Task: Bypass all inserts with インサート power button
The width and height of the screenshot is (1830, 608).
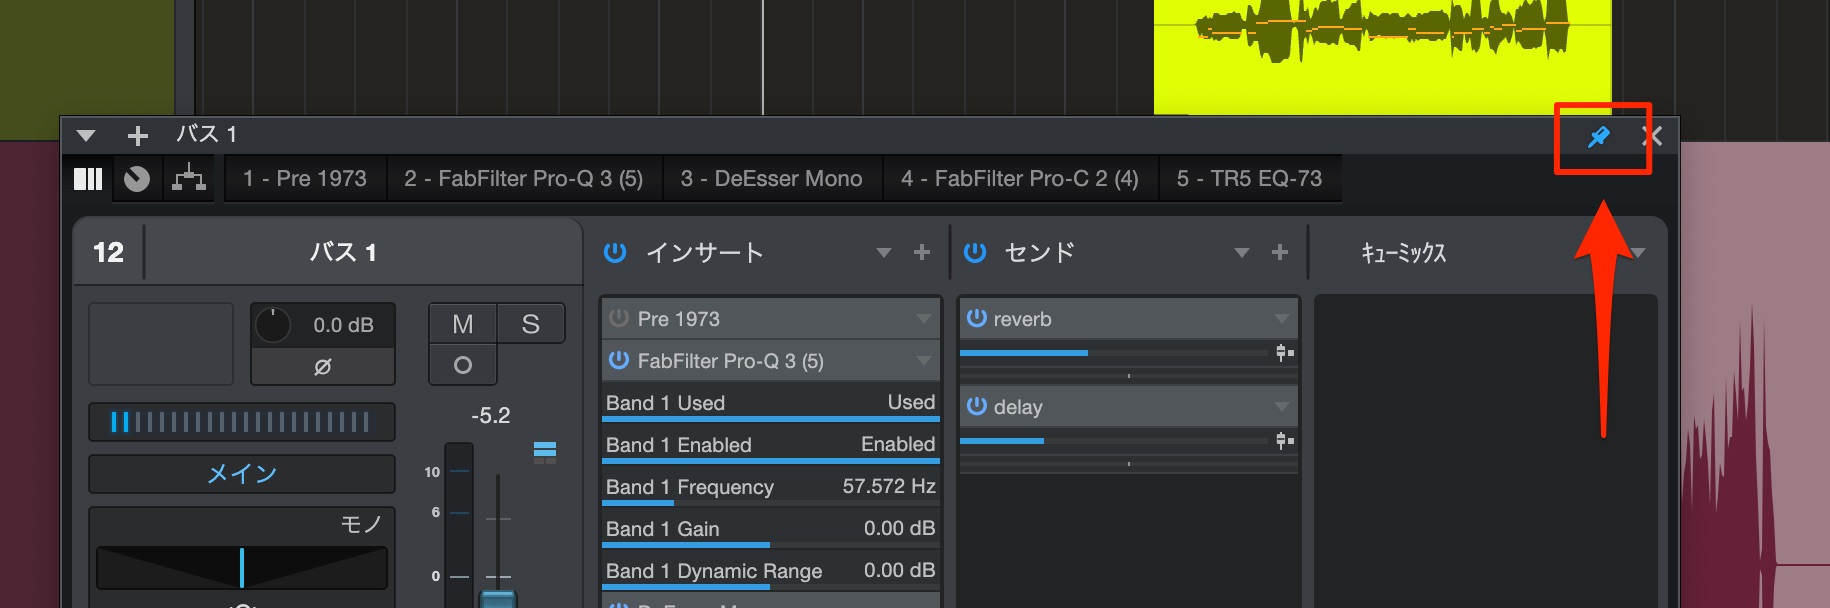Action: tap(615, 253)
